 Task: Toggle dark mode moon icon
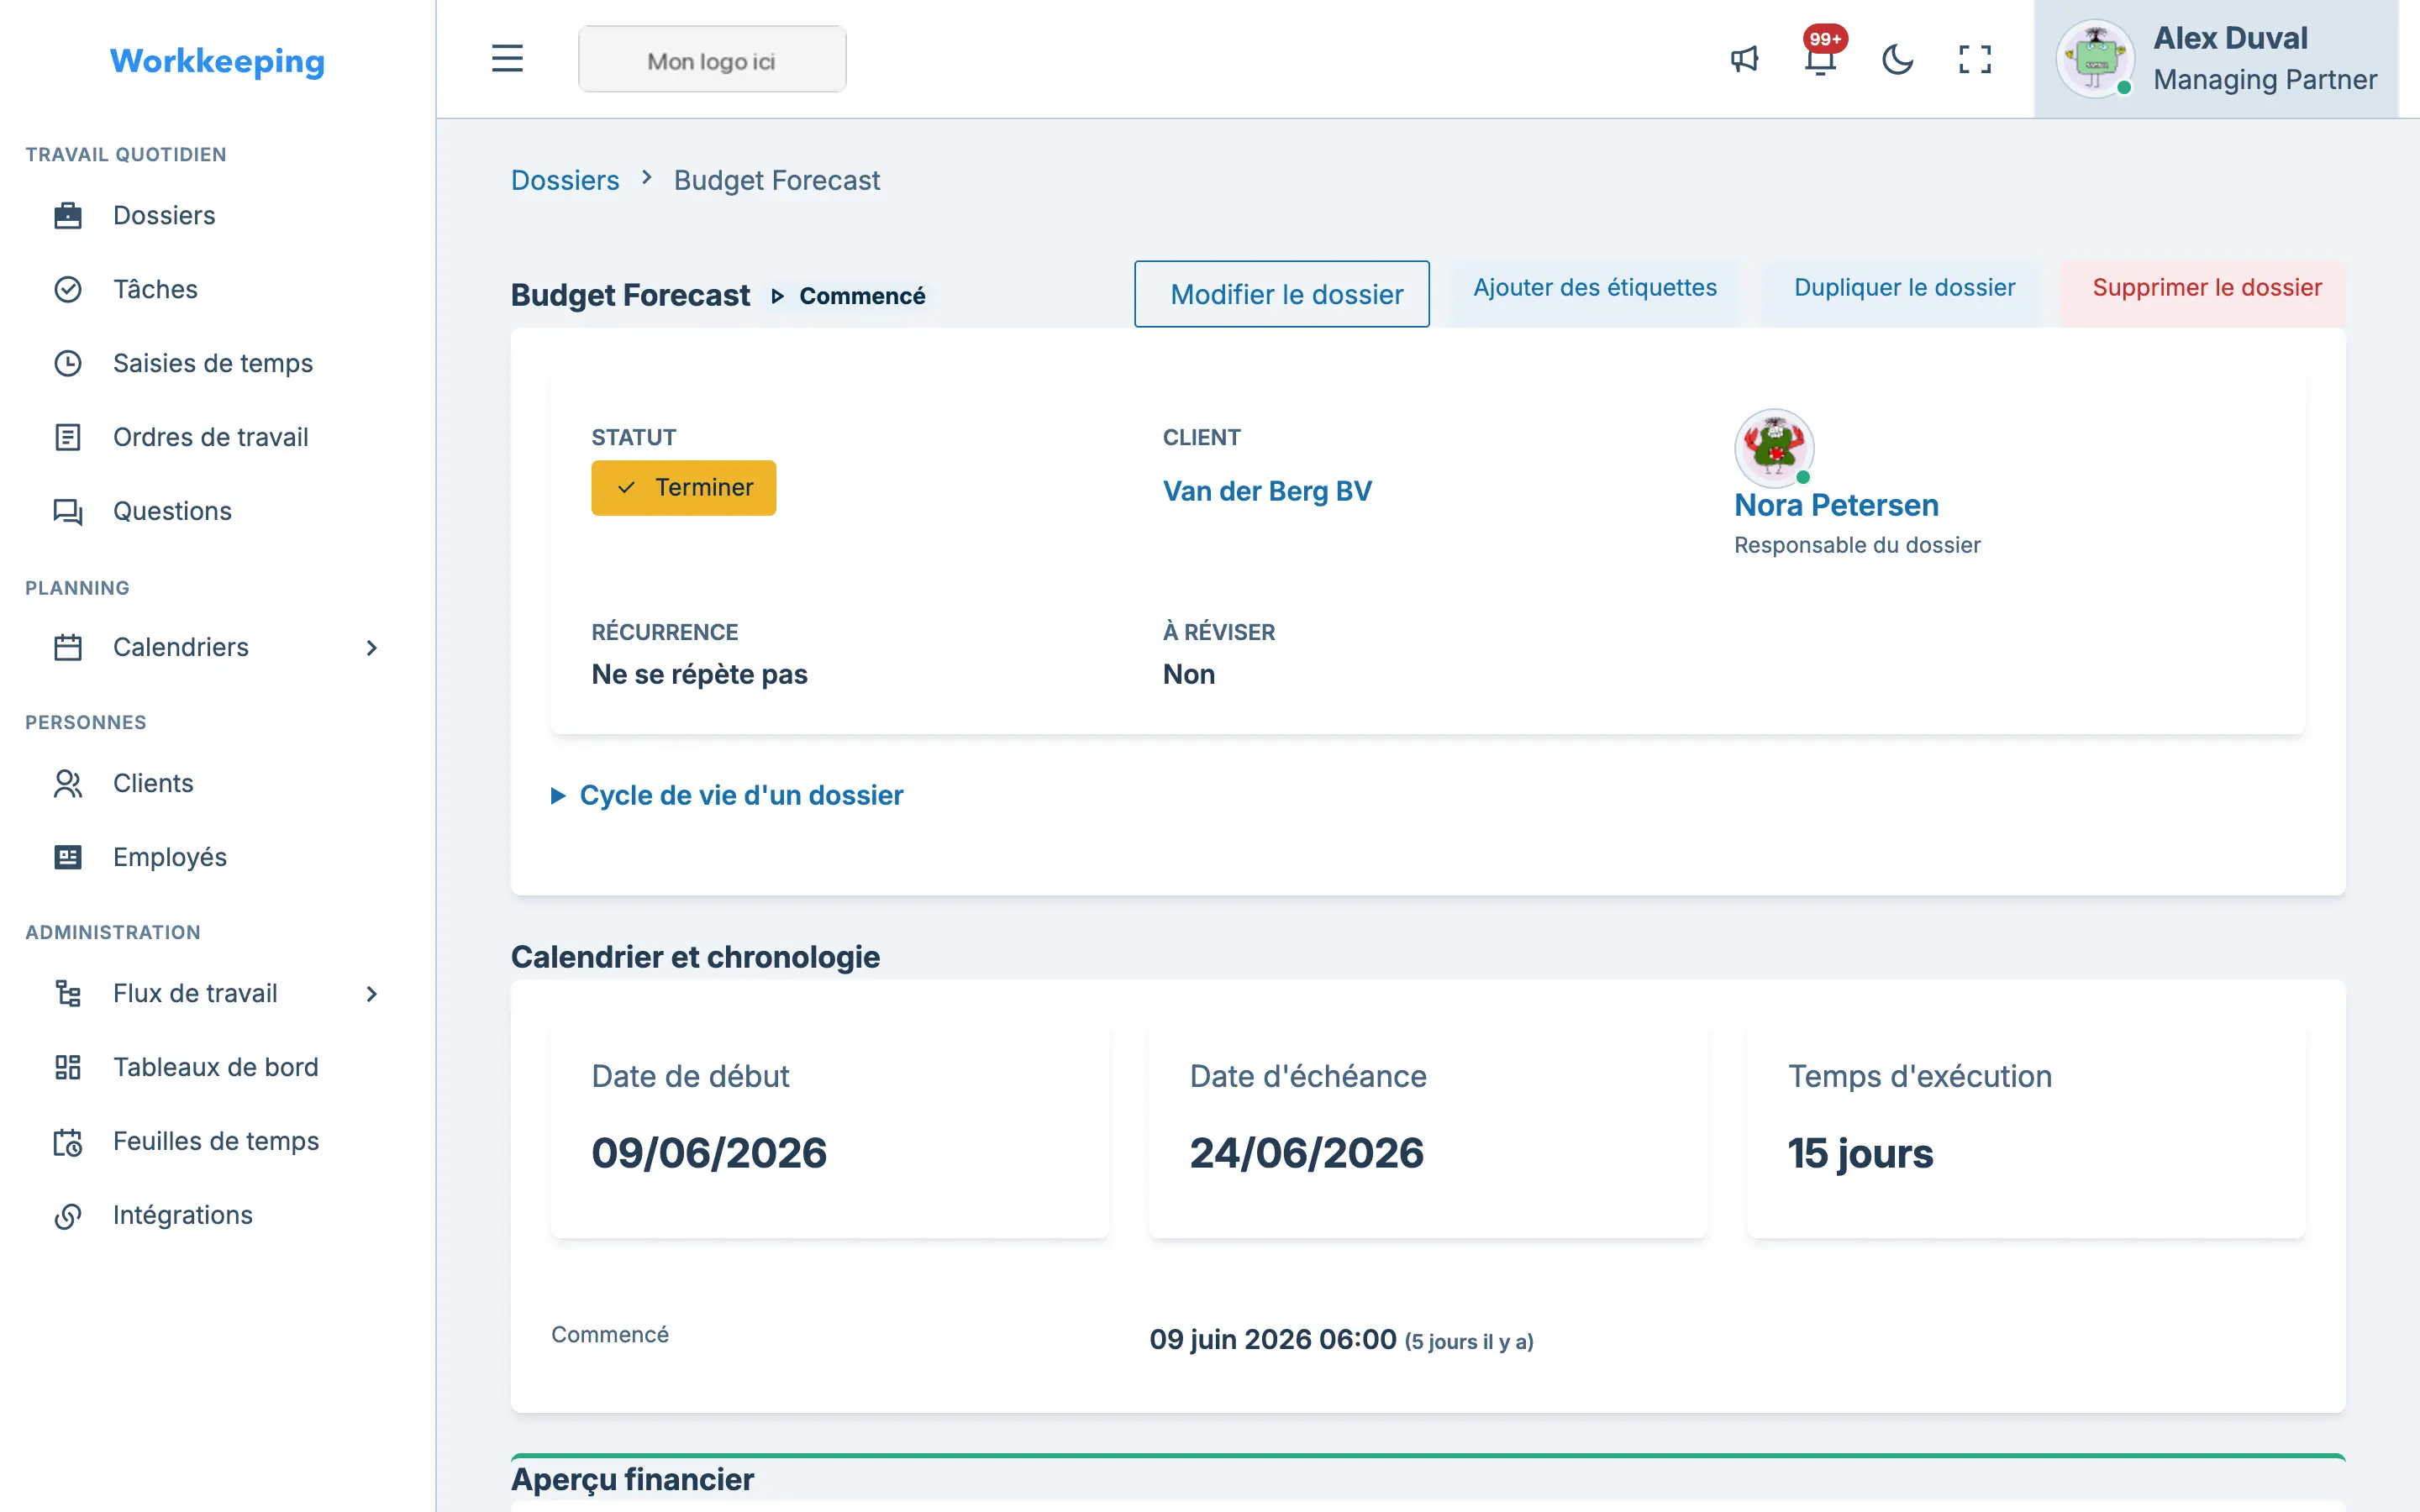1897,59
